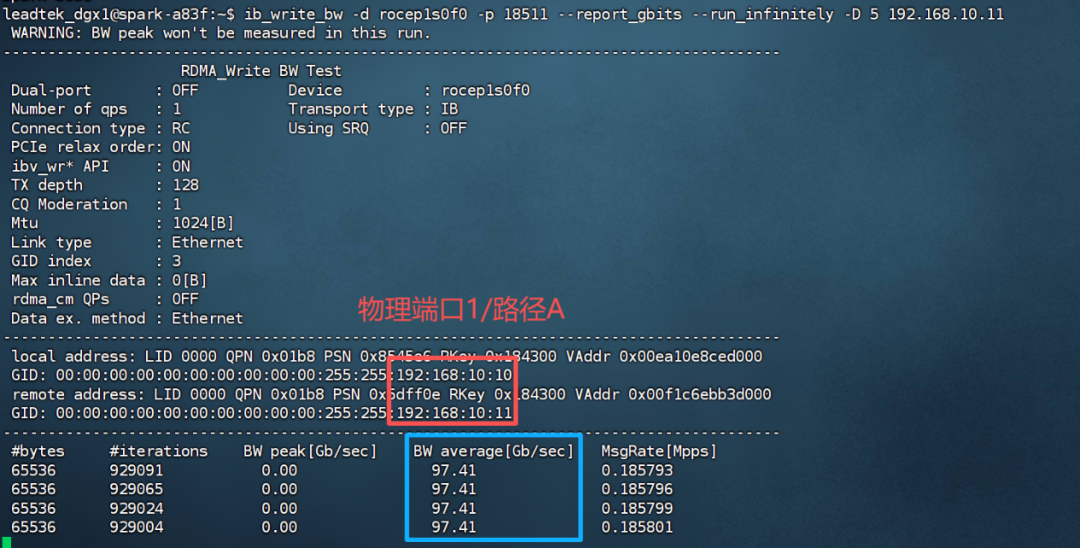Select the --run_infinitely flag in the command
This screenshot has height=548, width=1080.
pyautogui.click(x=762, y=14)
